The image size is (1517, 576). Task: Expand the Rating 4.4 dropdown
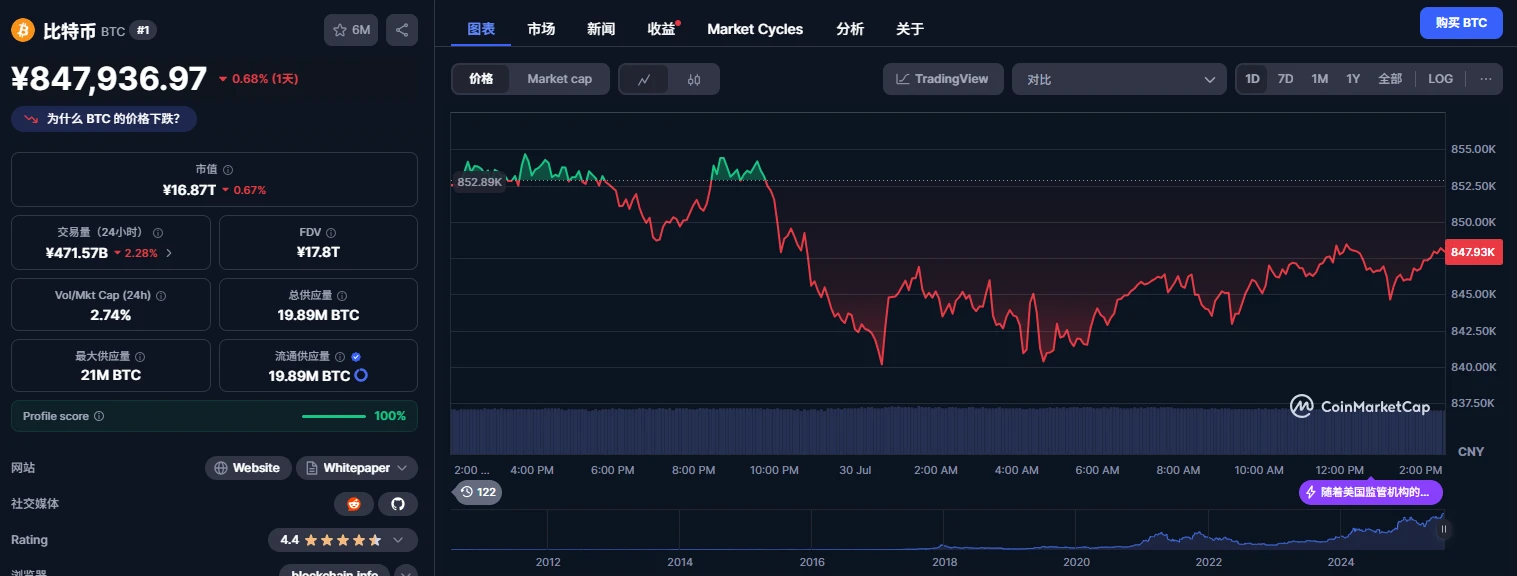343,540
